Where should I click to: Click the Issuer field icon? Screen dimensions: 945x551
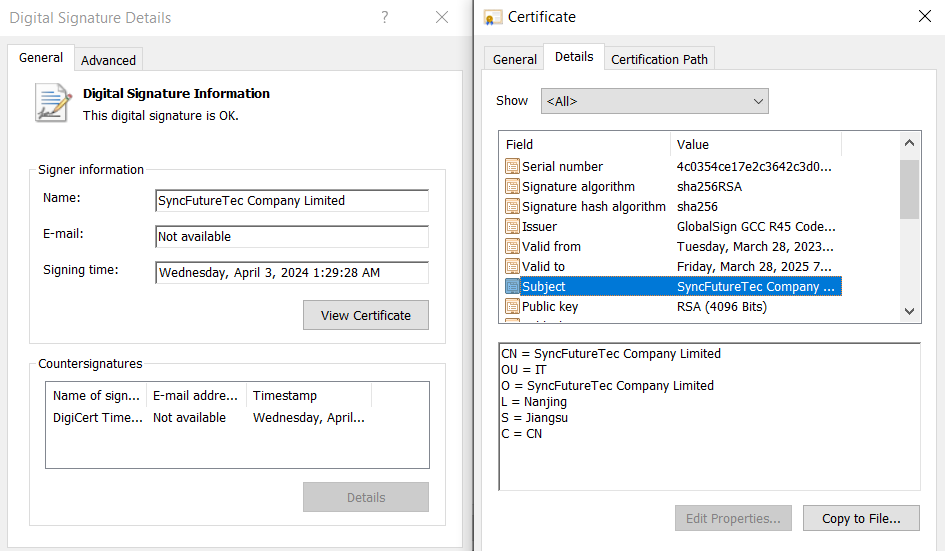coord(512,227)
